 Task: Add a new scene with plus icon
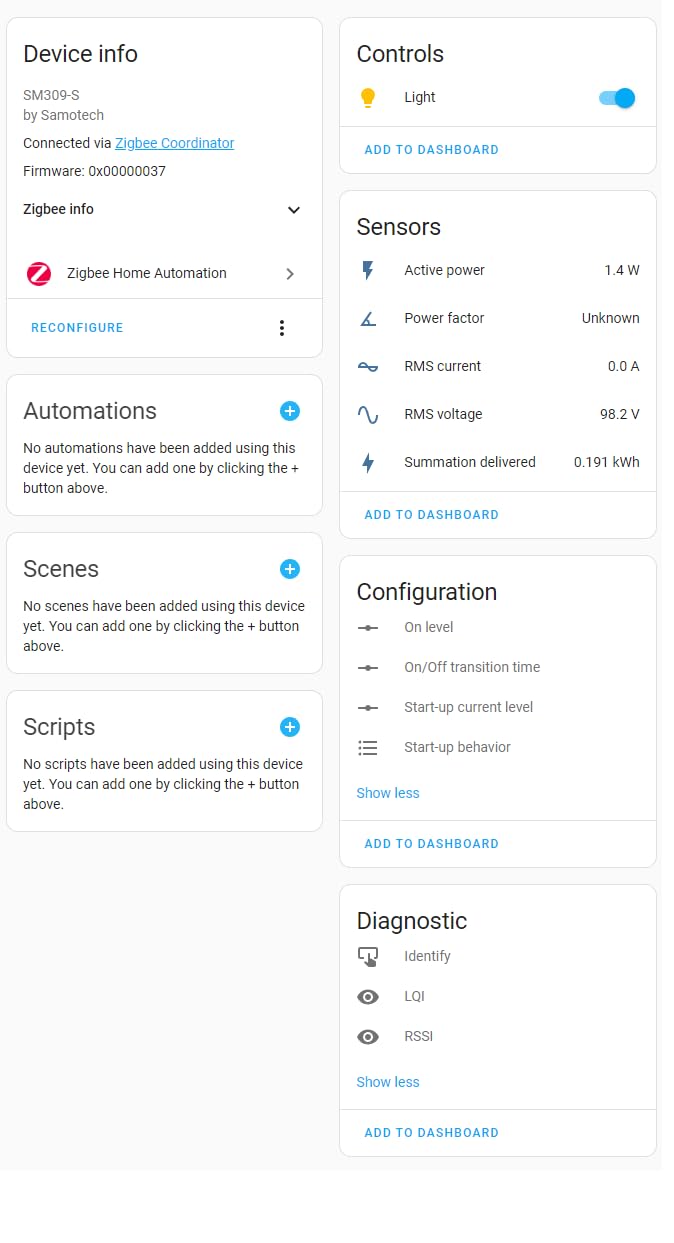pyautogui.click(x=290, y=569)
